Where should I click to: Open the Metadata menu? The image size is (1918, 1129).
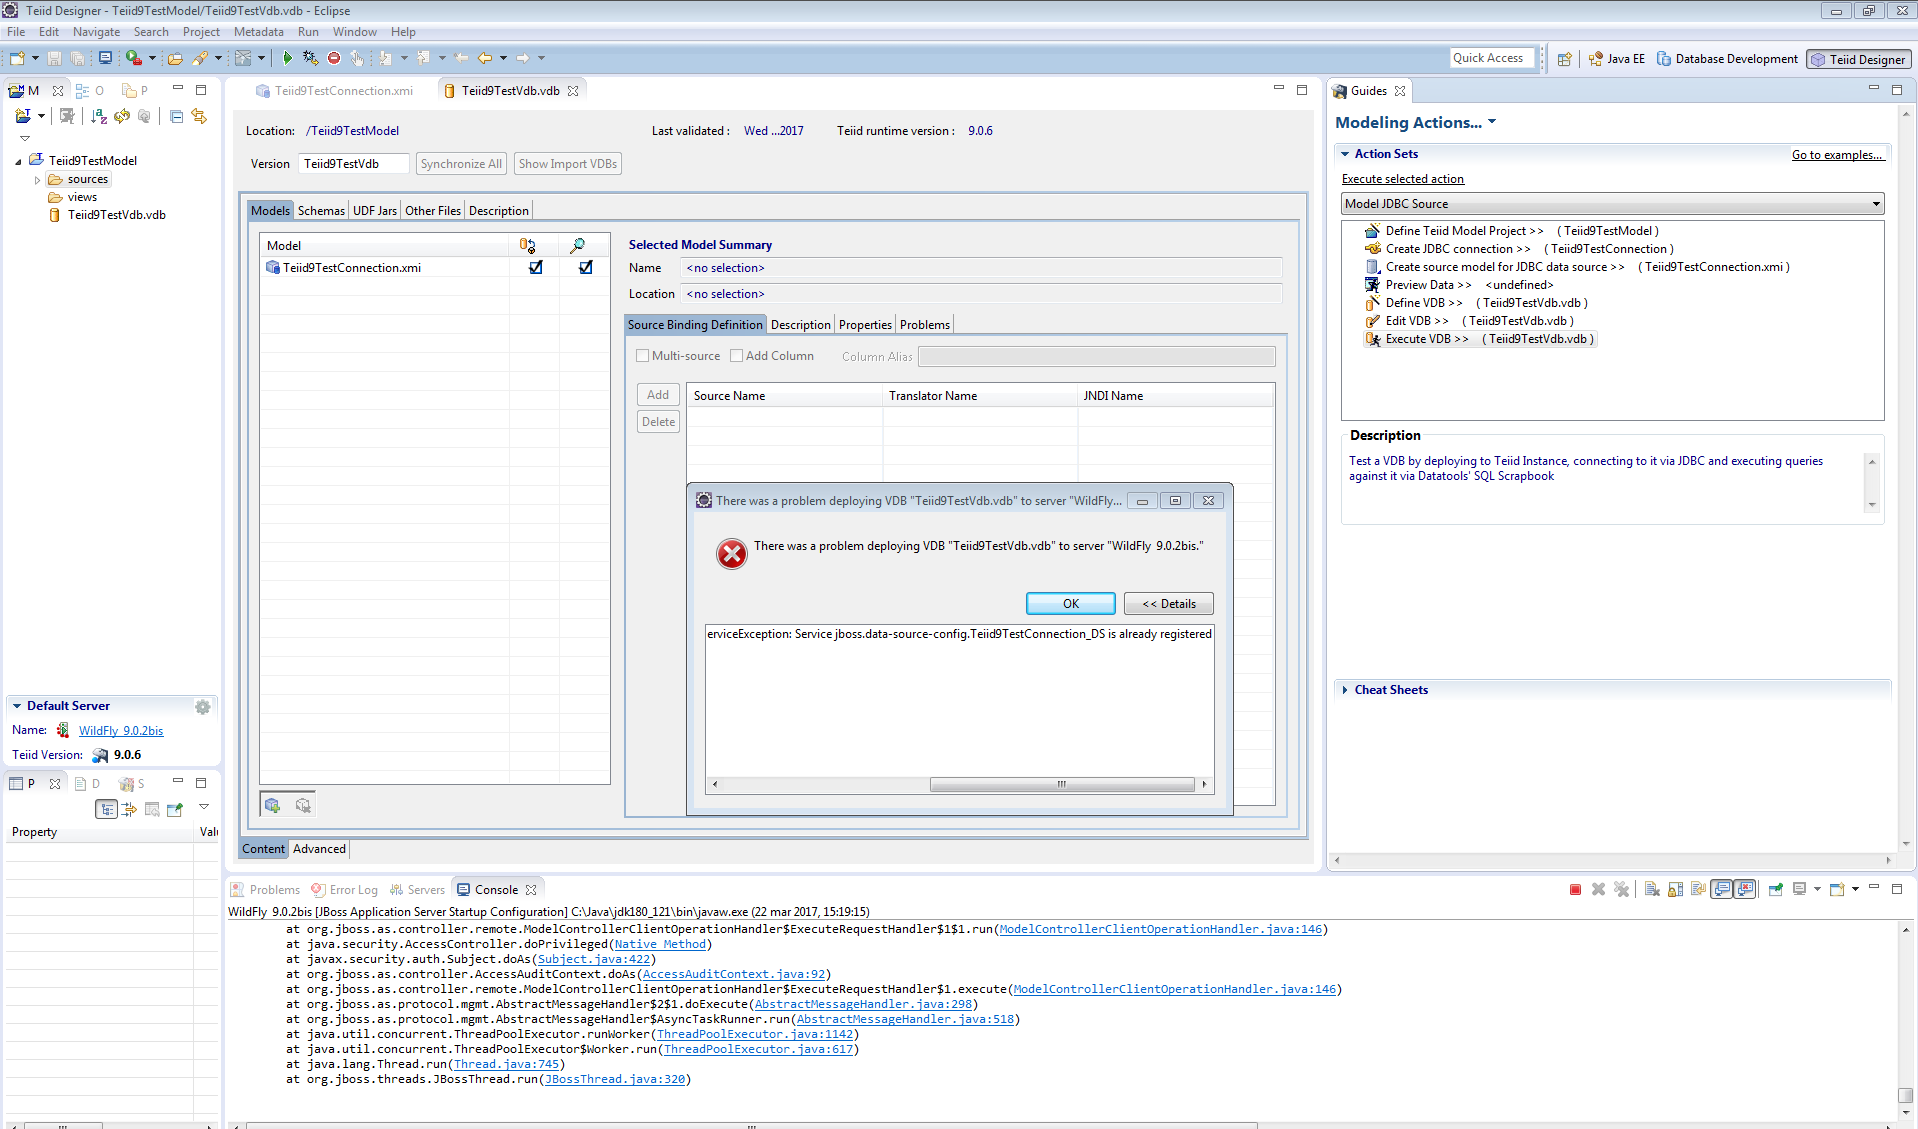pos(258,32)
